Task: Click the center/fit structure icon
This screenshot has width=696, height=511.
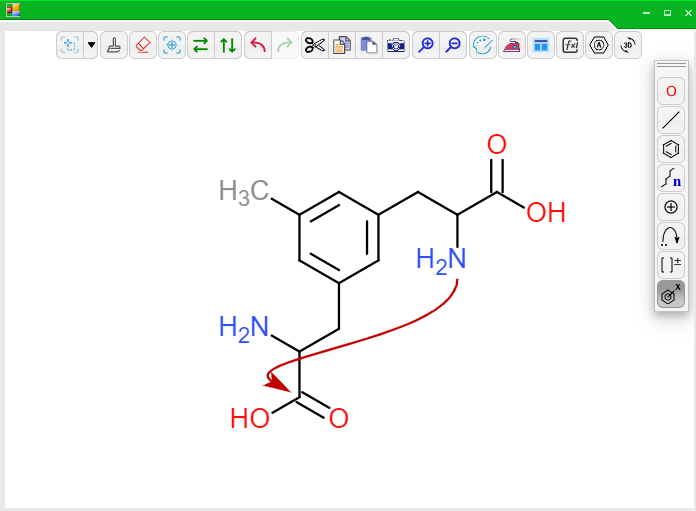Action: point(172,45)
